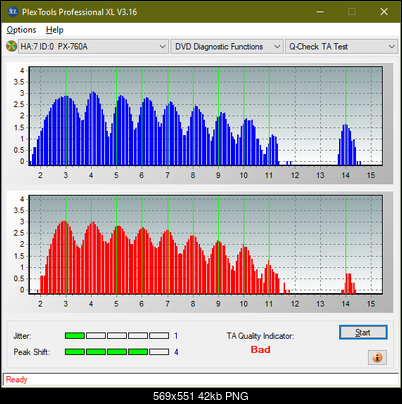Click the PlexTools XL title bar icon
Image resolution: width=402 pixels, height=404 pixels.
(x=12, y=12)
